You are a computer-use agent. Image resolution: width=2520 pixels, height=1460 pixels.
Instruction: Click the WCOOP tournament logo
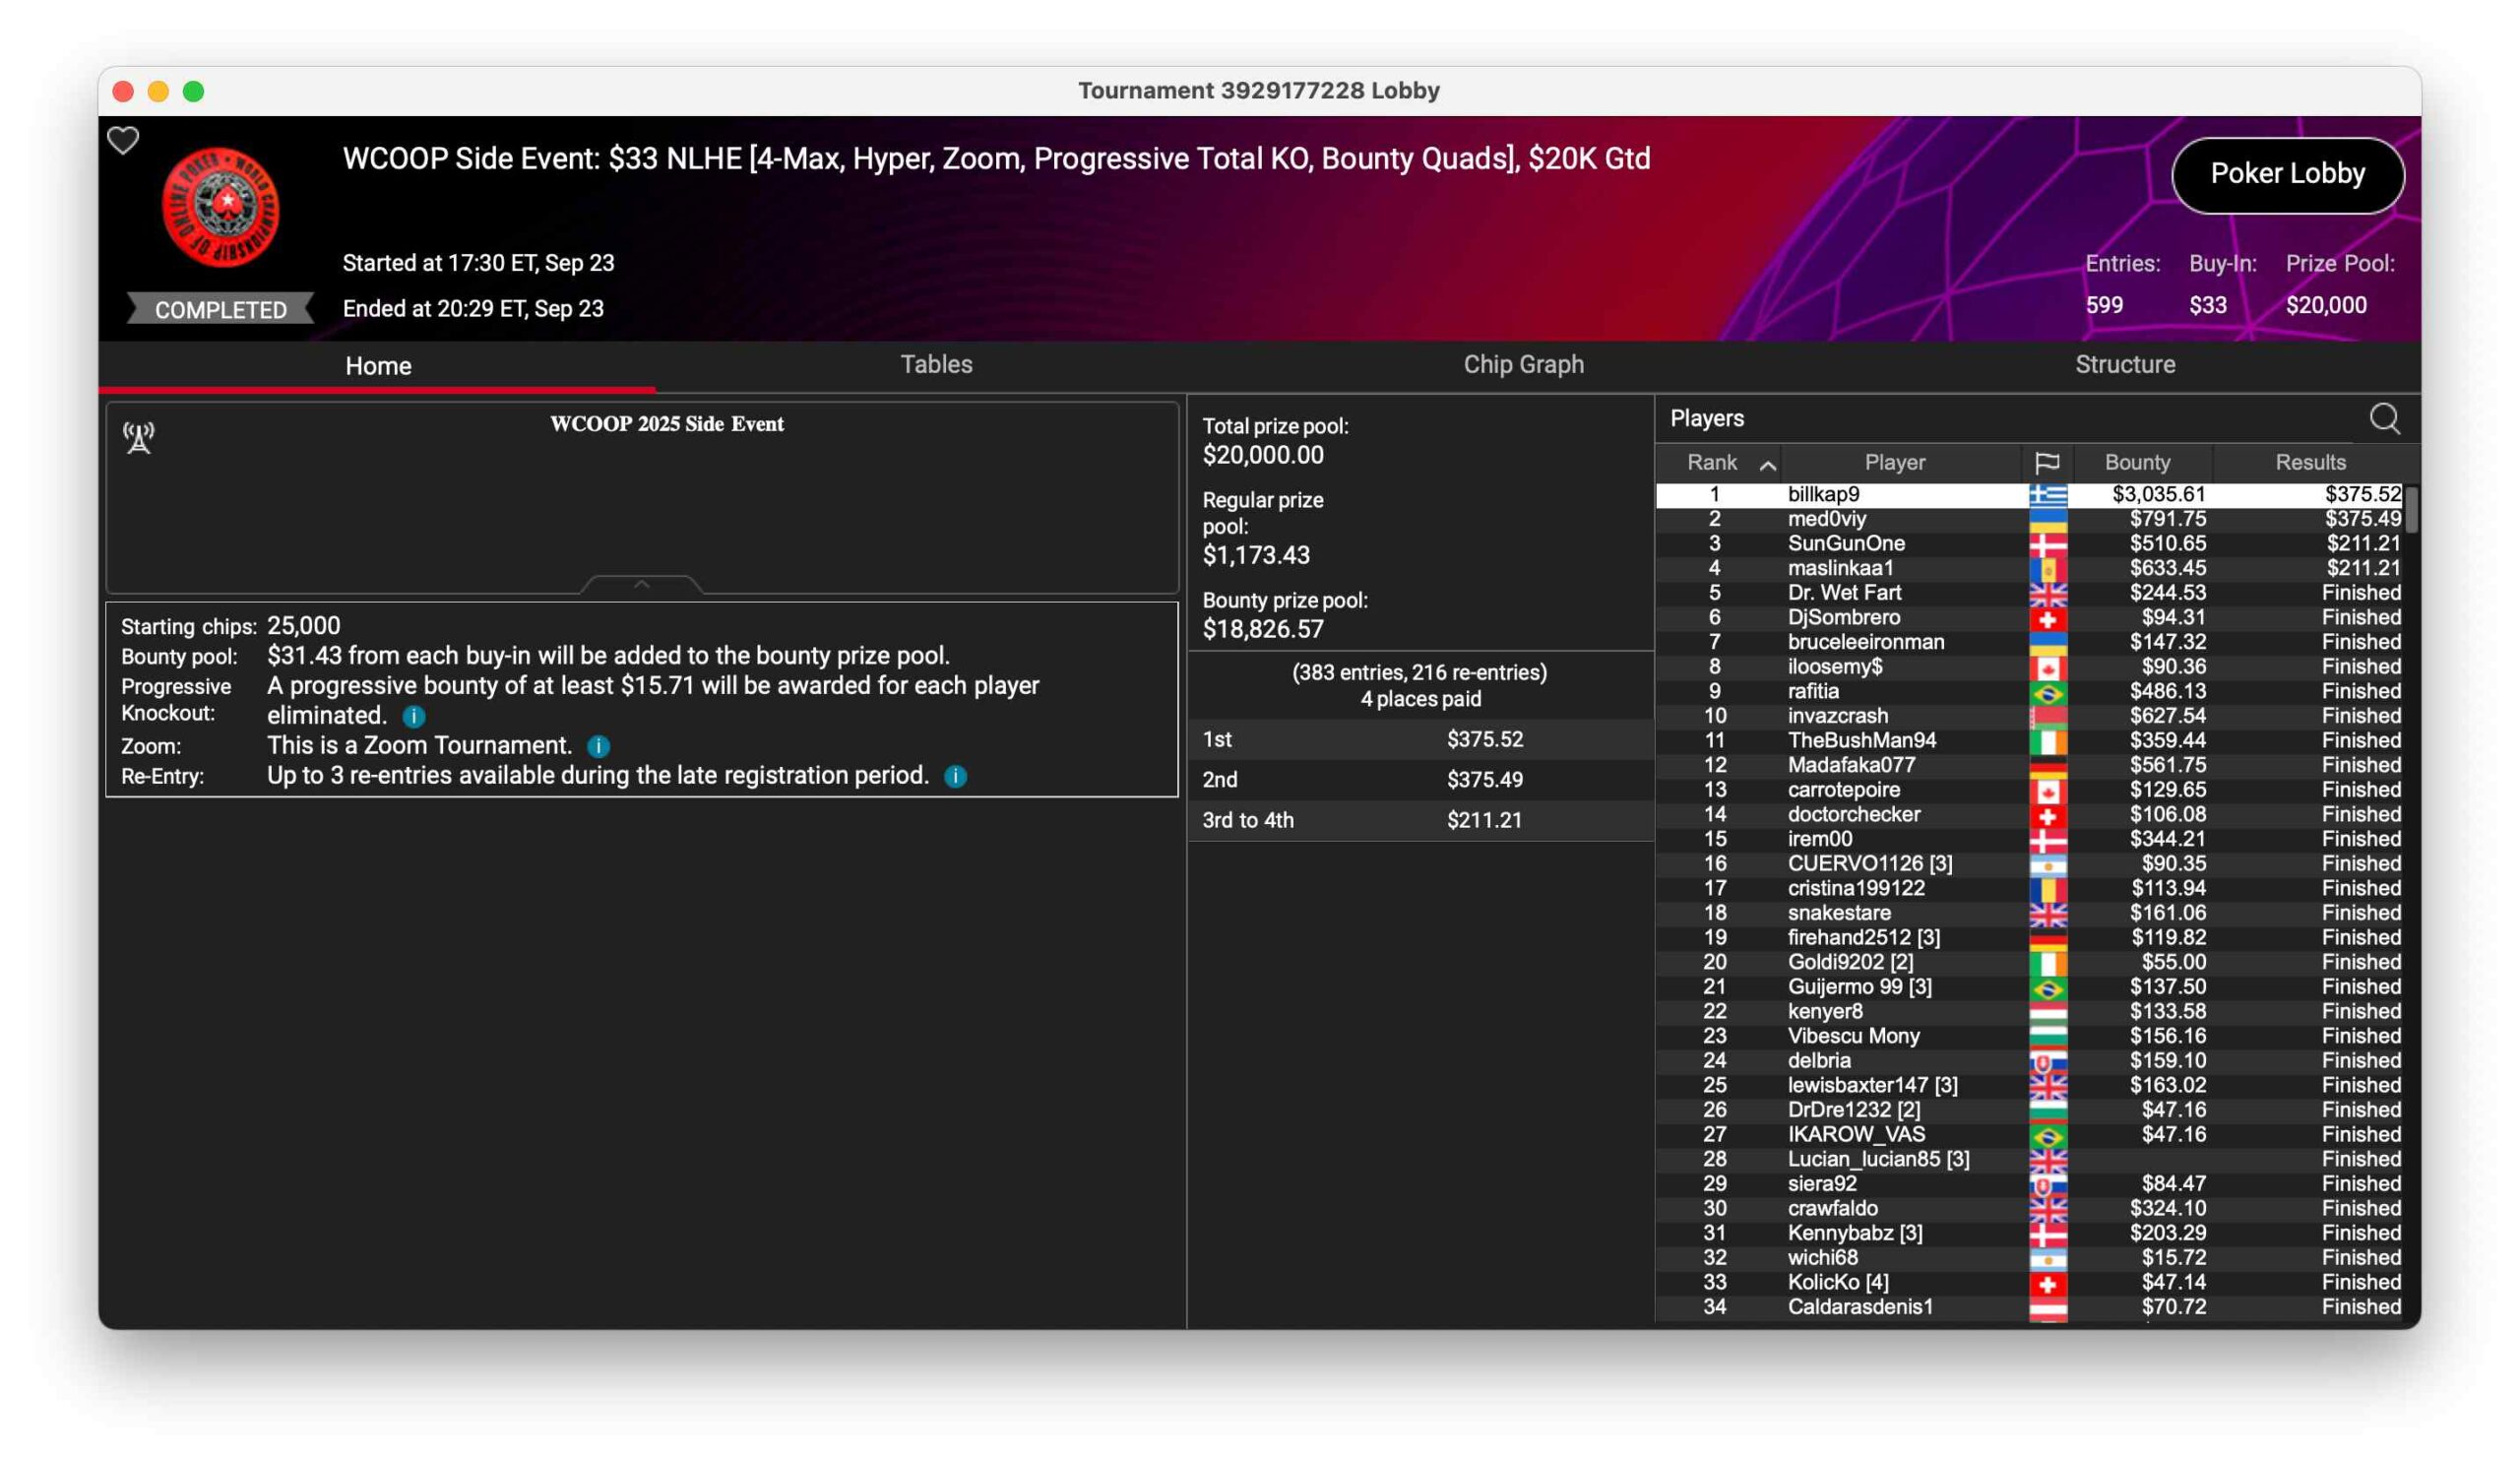pos(221,206)
